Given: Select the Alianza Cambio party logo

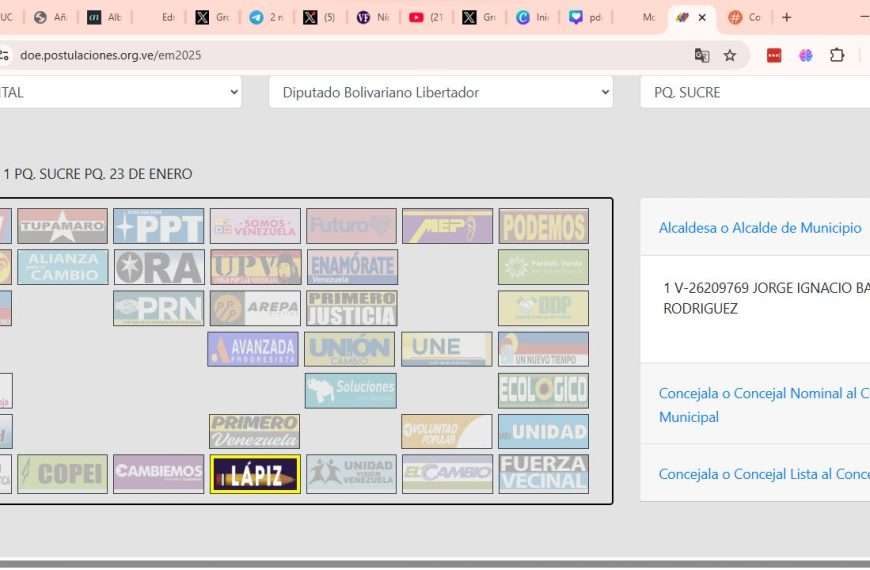Looking at the screenshot, I should pos(62,267).
